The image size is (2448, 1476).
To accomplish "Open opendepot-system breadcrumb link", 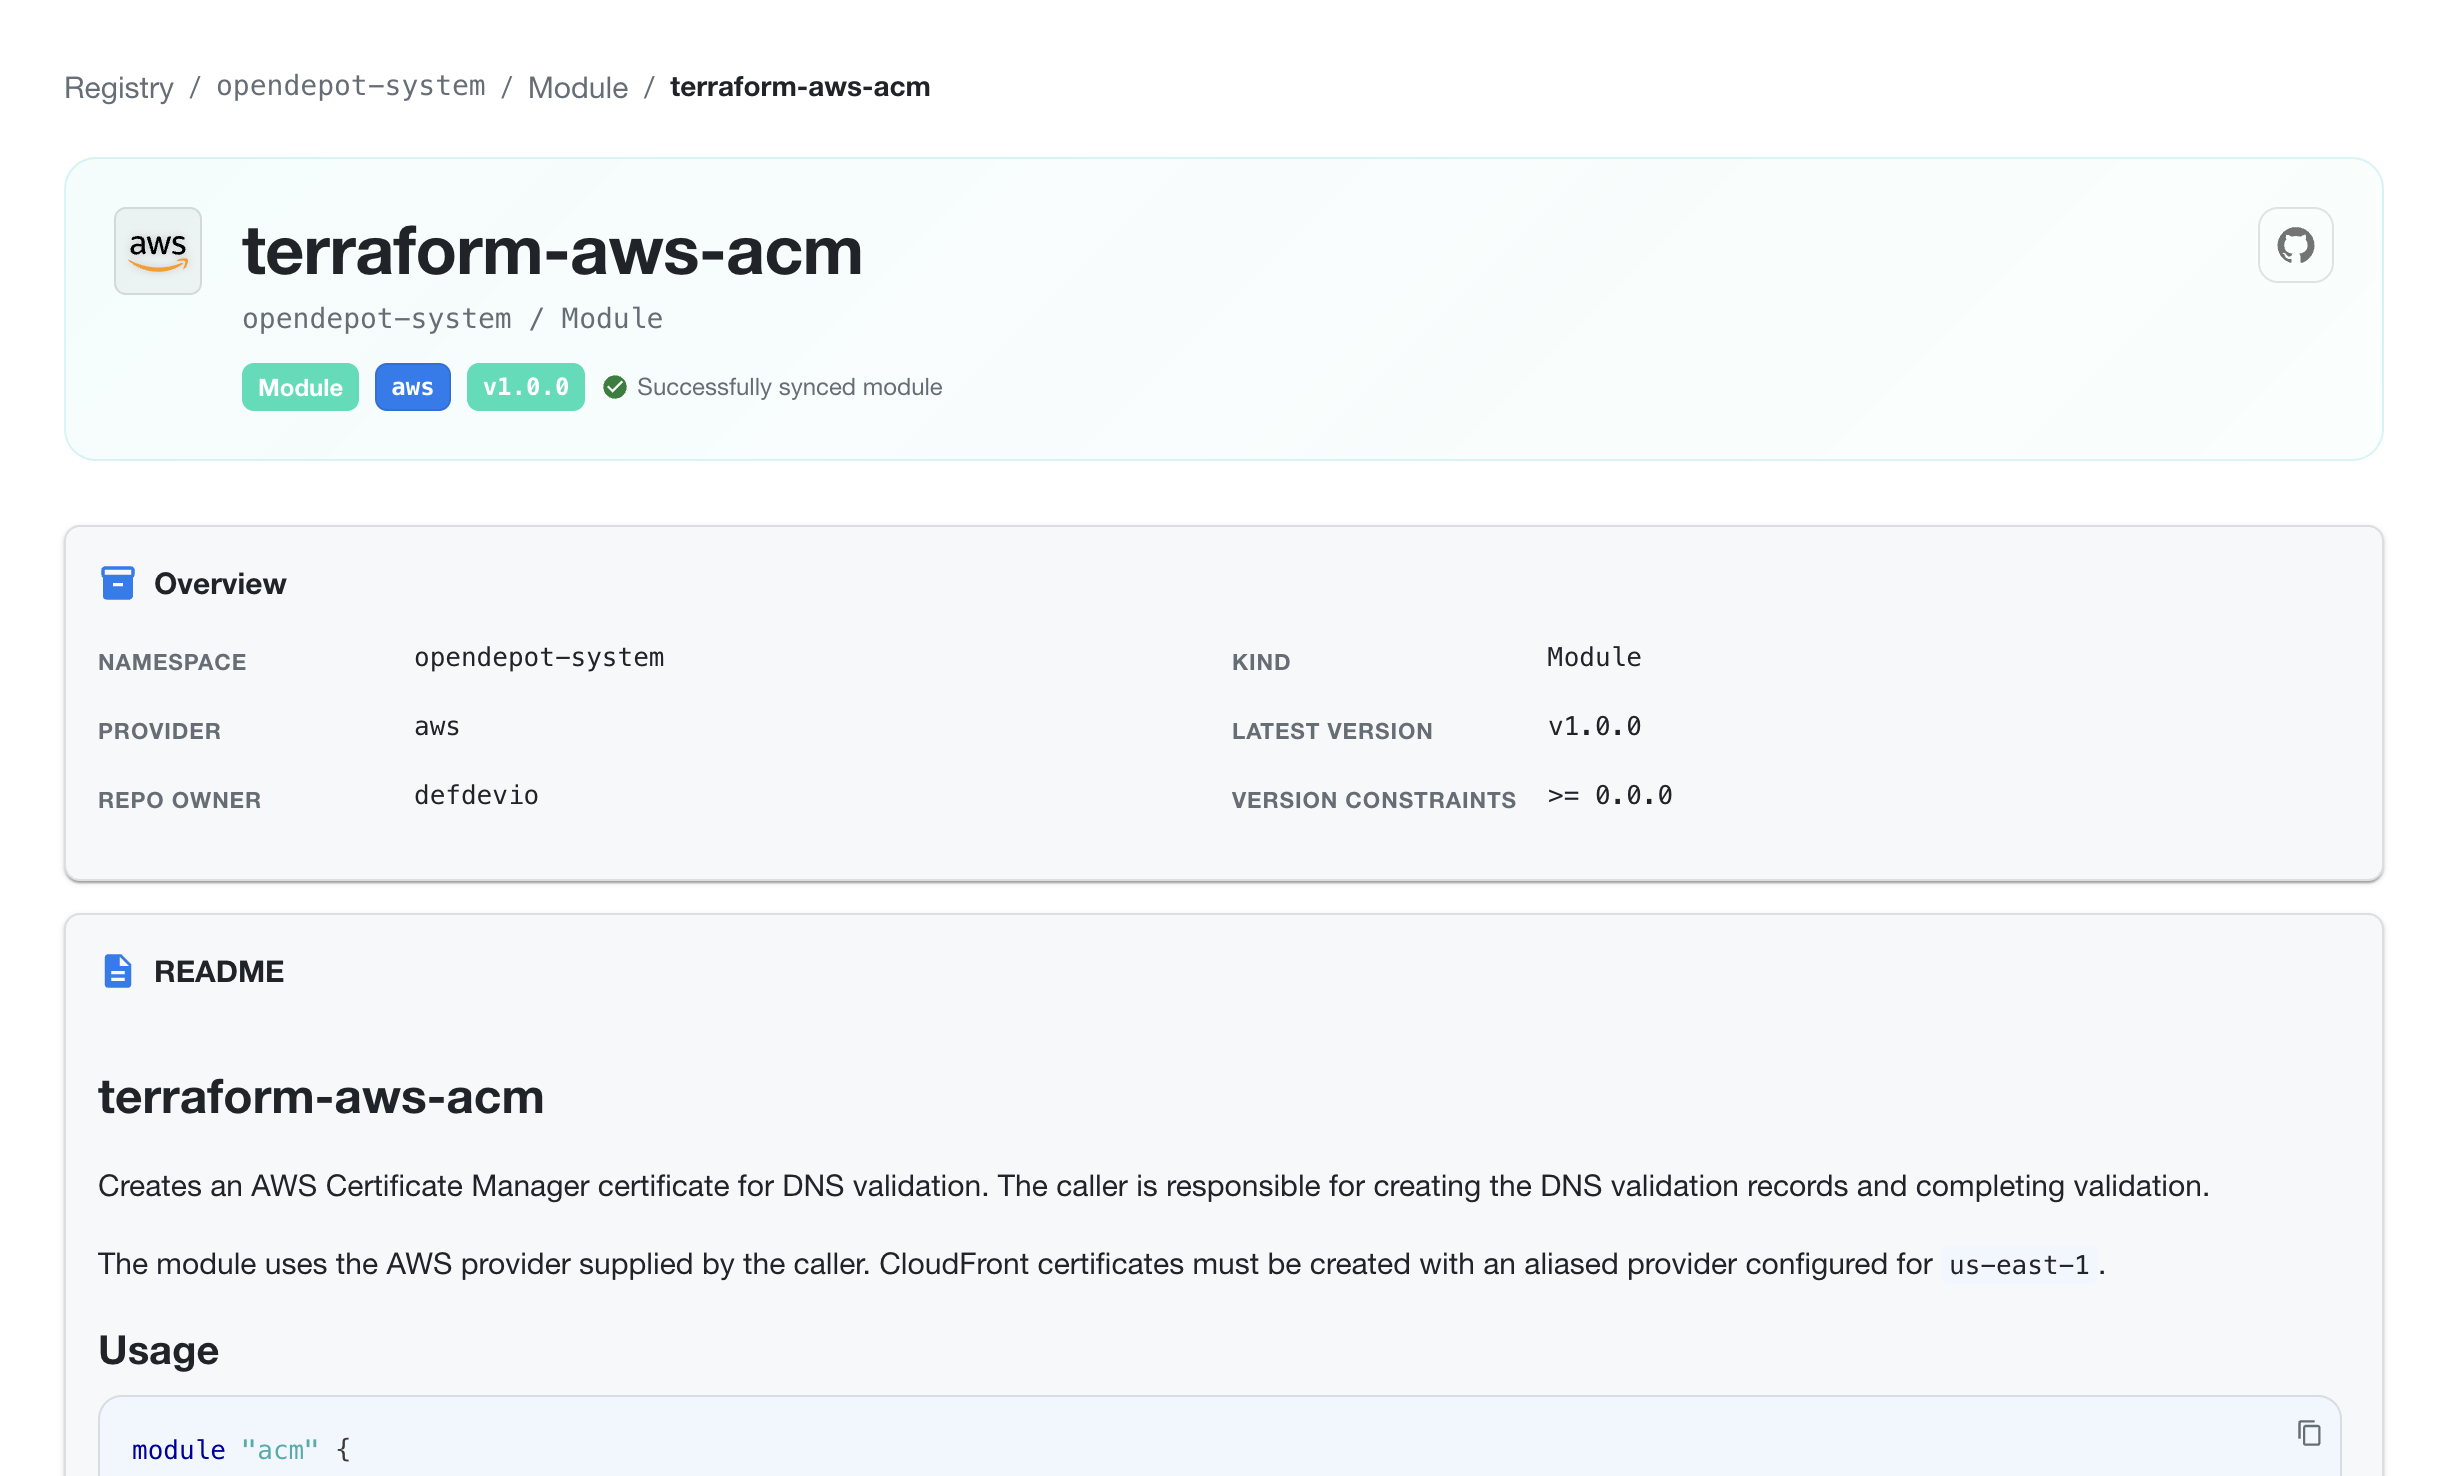I will click(x=351, y=86).
